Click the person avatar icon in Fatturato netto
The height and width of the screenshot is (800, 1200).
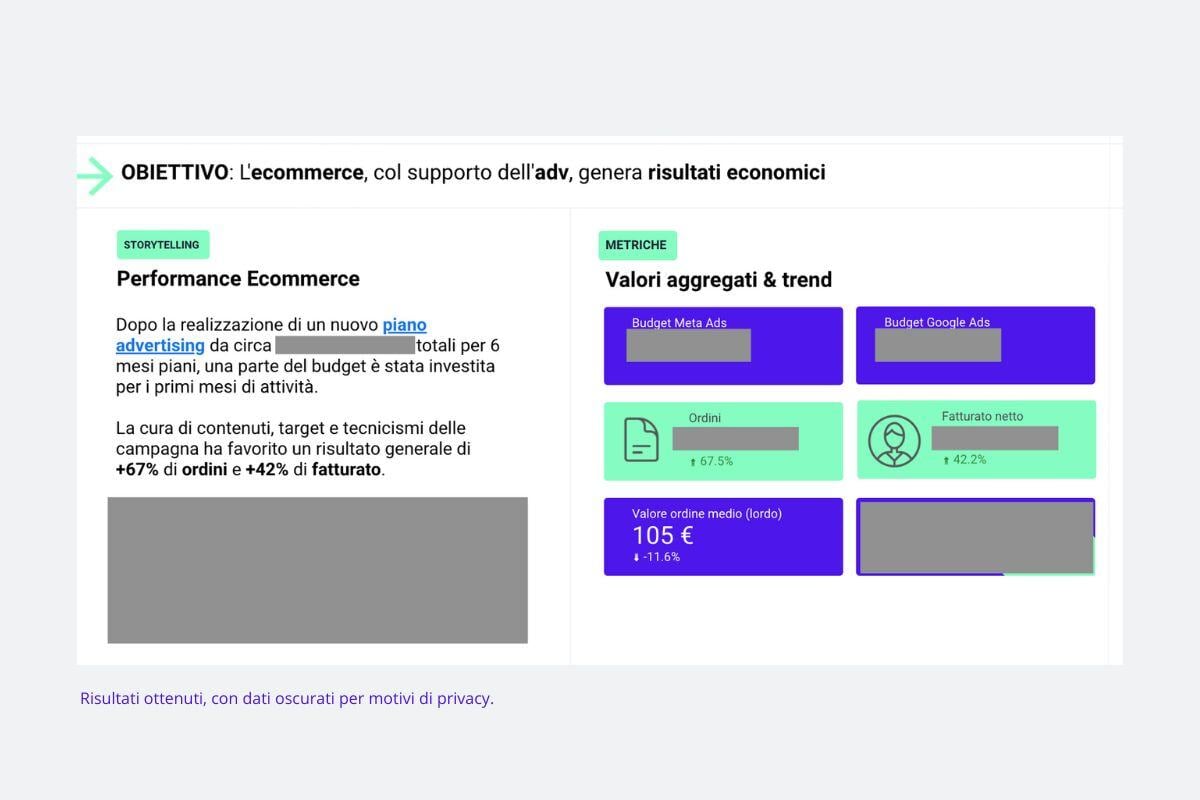pos(894,441)
